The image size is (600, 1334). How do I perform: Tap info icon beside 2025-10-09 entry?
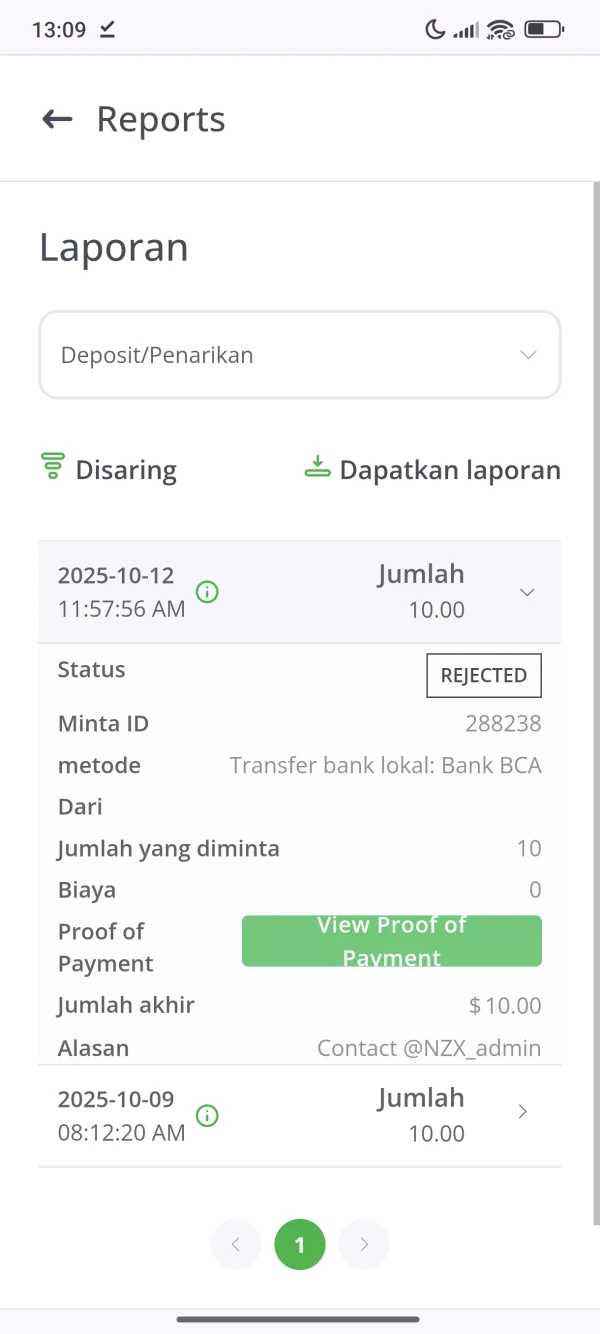(207, 1116)
